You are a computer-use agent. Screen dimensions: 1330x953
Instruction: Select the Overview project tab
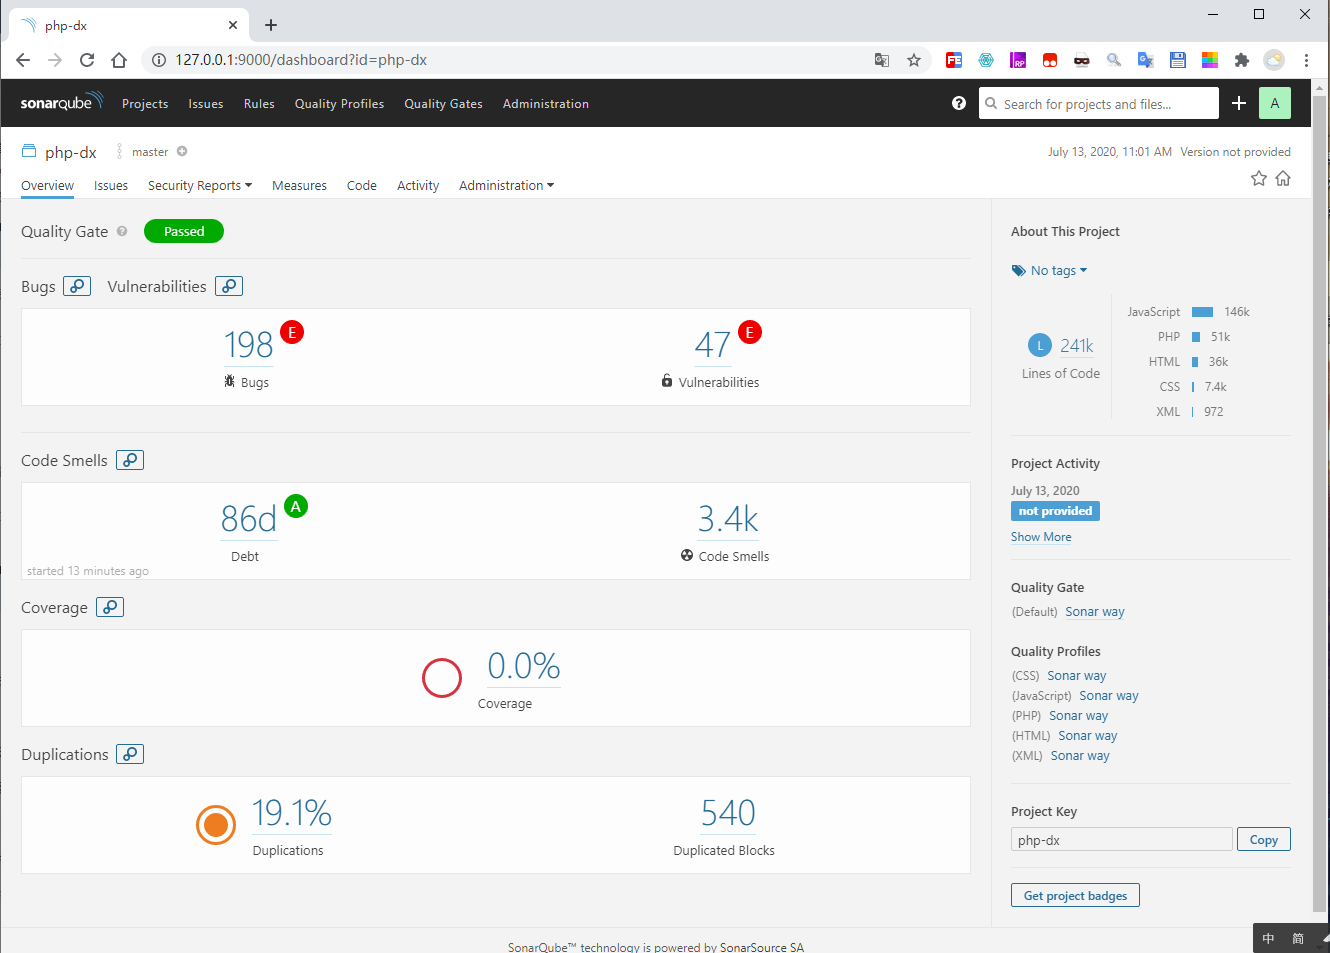click(47, 186)
